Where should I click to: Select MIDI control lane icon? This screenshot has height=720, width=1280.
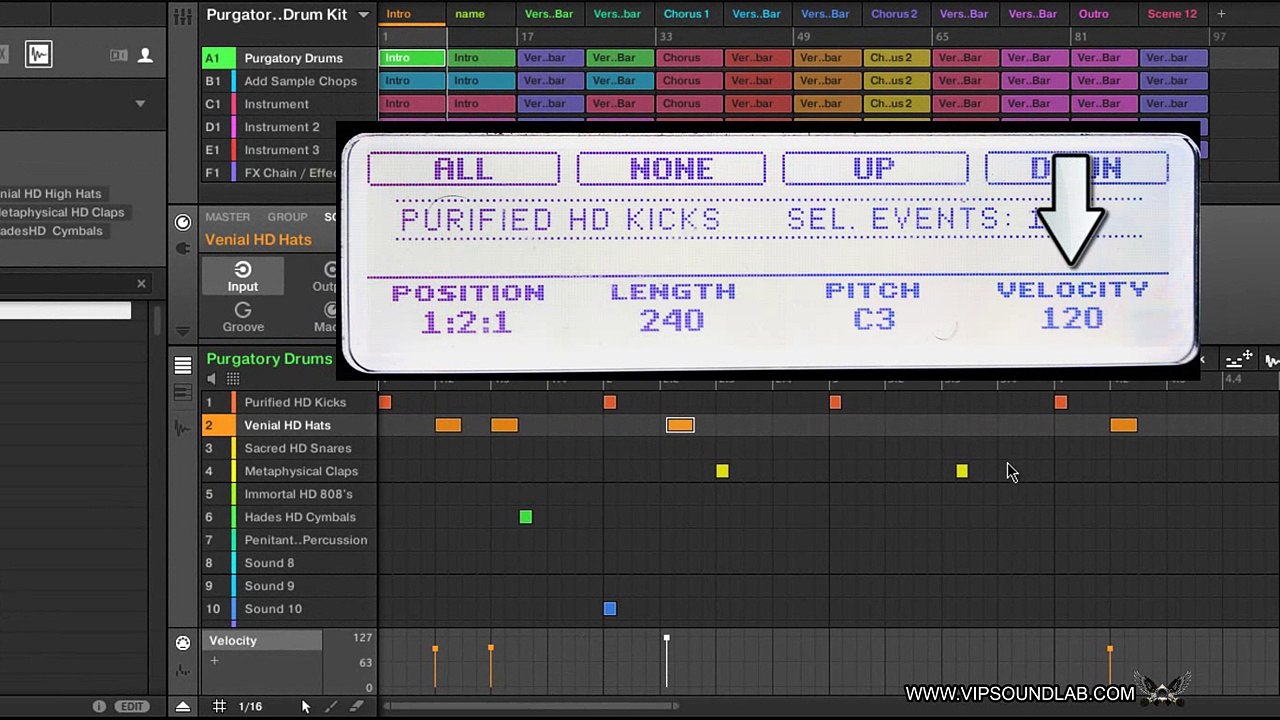pos(183,643)
